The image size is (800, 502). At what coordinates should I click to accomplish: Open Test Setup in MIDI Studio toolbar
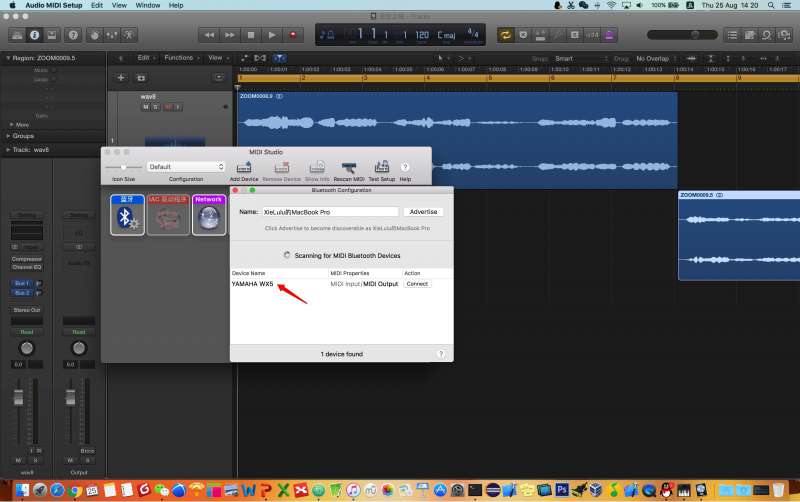(381, 167)
